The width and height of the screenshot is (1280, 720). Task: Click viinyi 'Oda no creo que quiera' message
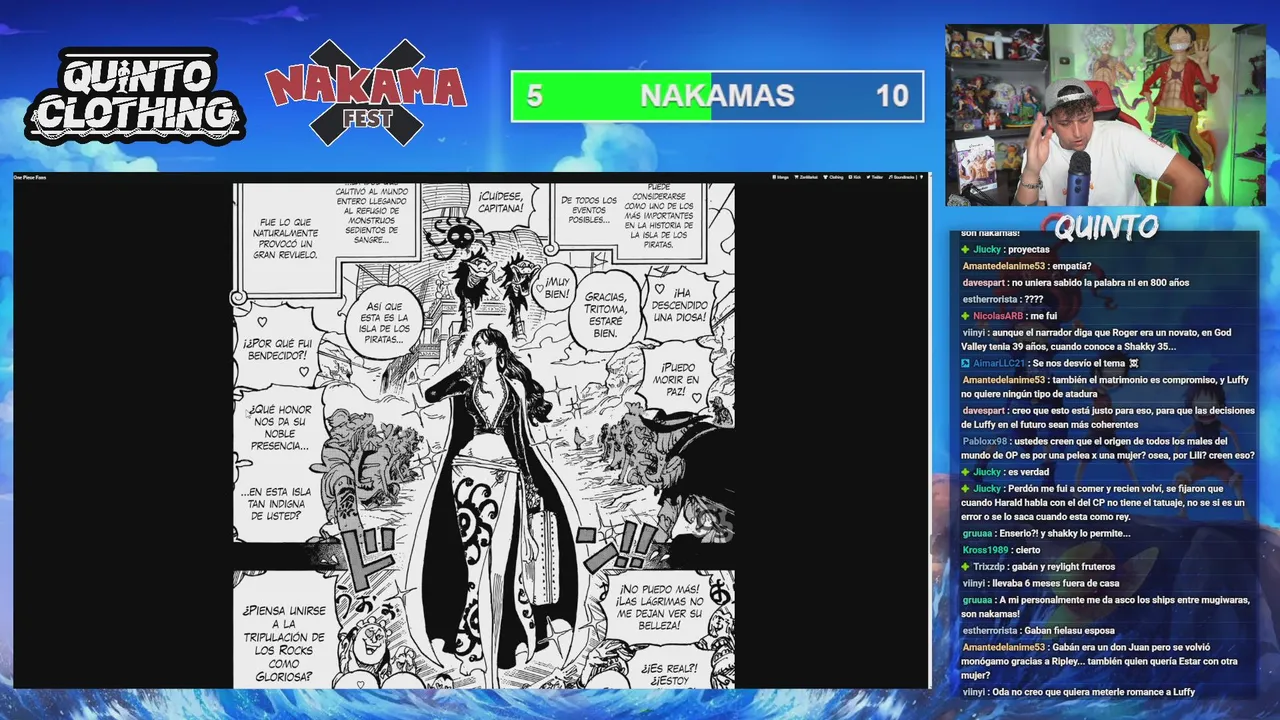tap(1078, 692)
